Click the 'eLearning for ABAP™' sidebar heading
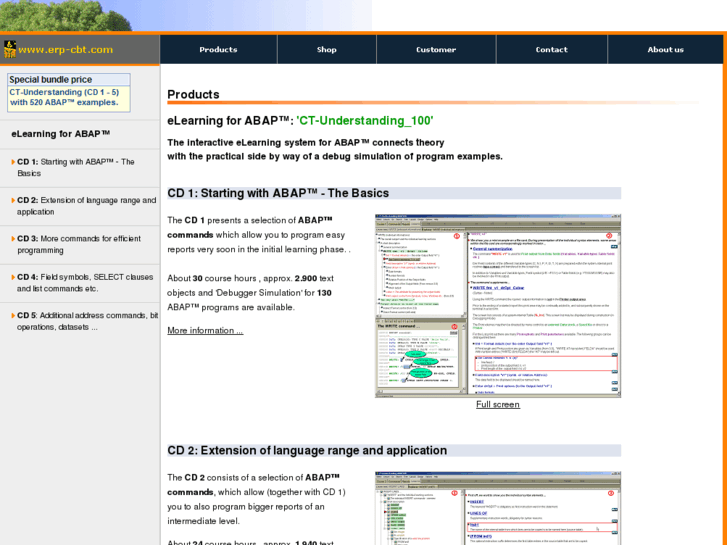This screenshot has width=727, height=545. (x=61, y=134)
